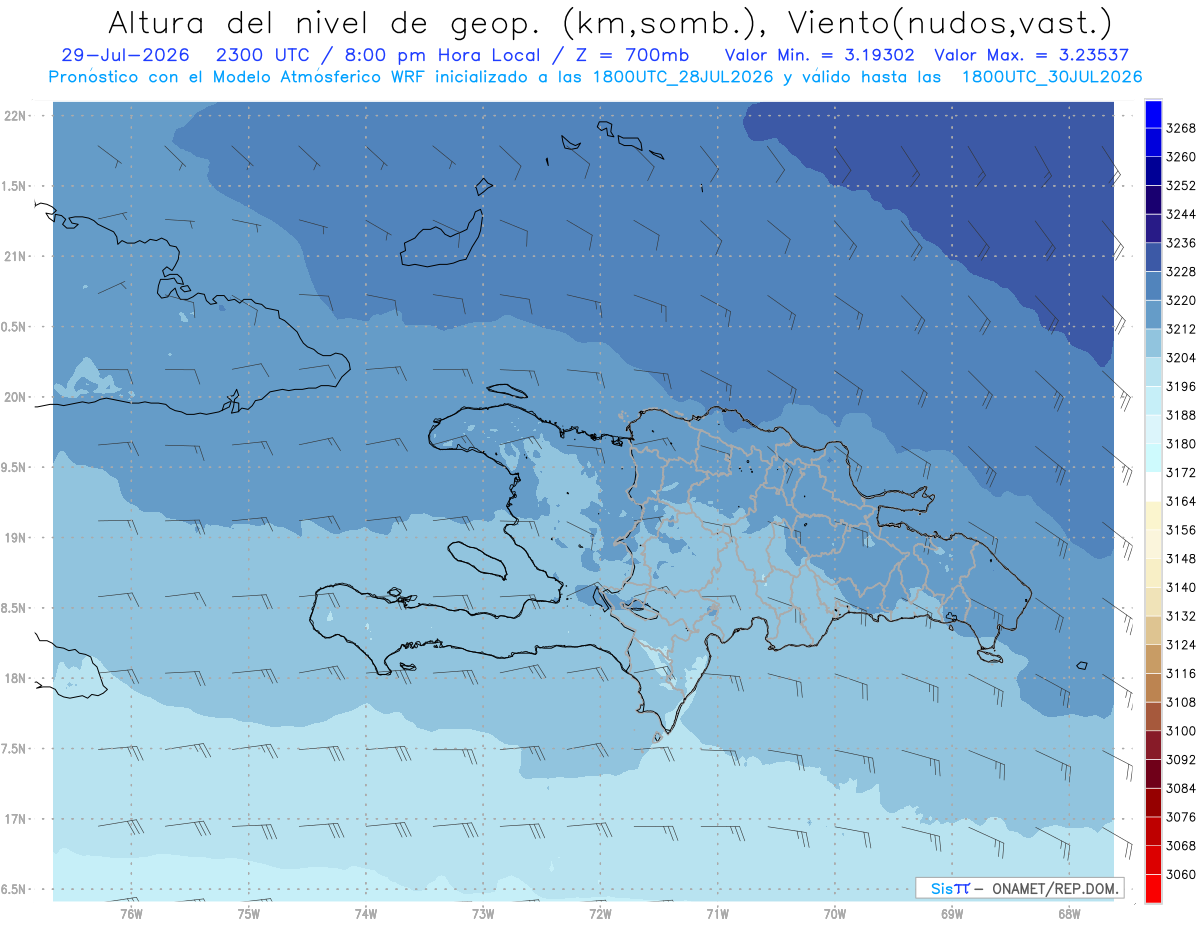Viewport: 1200px width, 927px height.
Task: Click the '73W' longitude label
Action: click(x=483, y=912)
